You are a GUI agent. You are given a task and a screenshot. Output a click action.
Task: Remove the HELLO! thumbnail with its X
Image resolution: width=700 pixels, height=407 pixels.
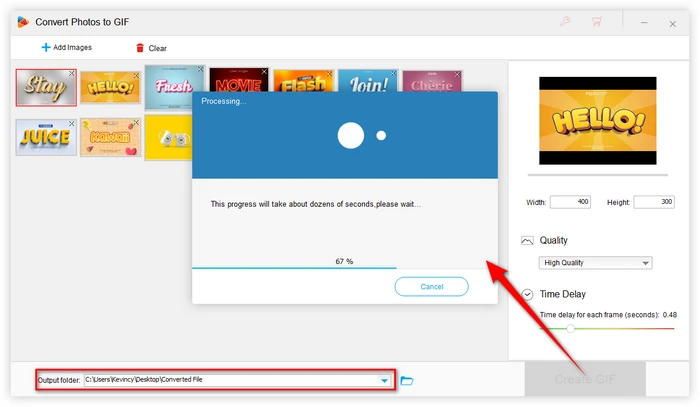click(x=136, y=76)
